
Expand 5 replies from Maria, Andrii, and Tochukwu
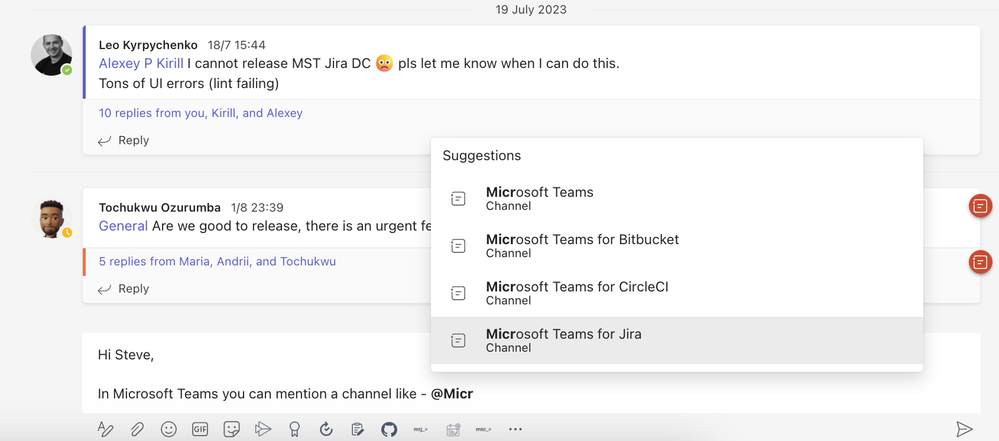tap(217, 262)
